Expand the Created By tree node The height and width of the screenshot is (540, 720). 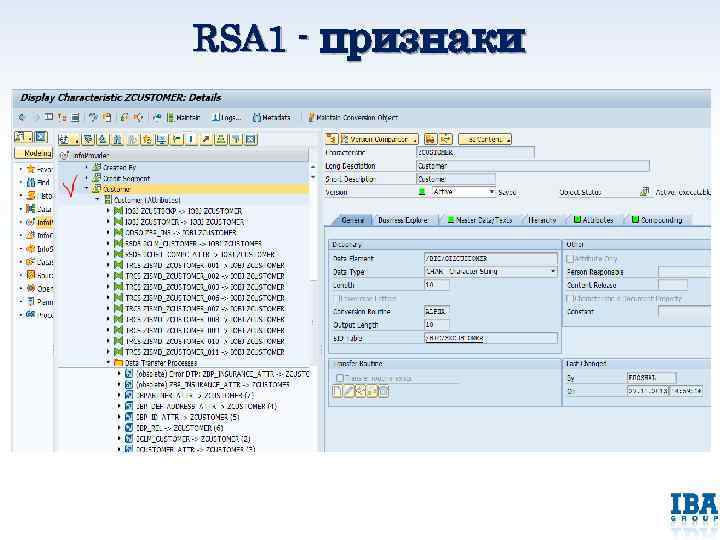[86, 167]
